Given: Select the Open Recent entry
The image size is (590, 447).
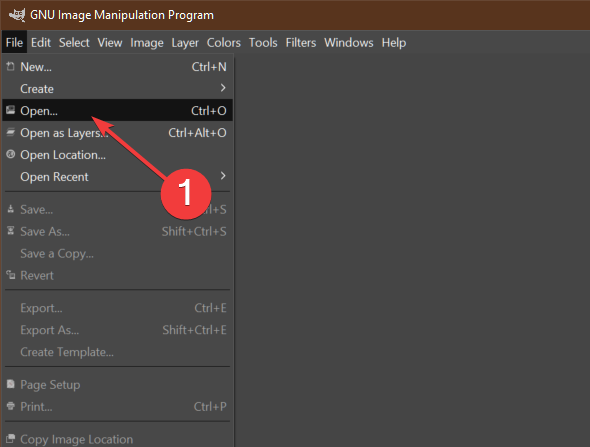Looking at the screenshot, I should pos(117,176).
